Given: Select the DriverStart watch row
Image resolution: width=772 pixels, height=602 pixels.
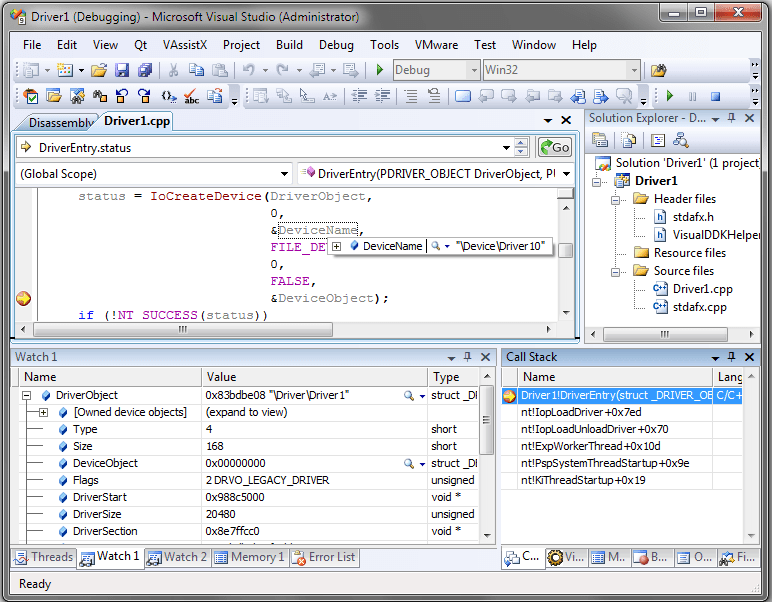Looking at the screenshot, I should tap(246, 497).
